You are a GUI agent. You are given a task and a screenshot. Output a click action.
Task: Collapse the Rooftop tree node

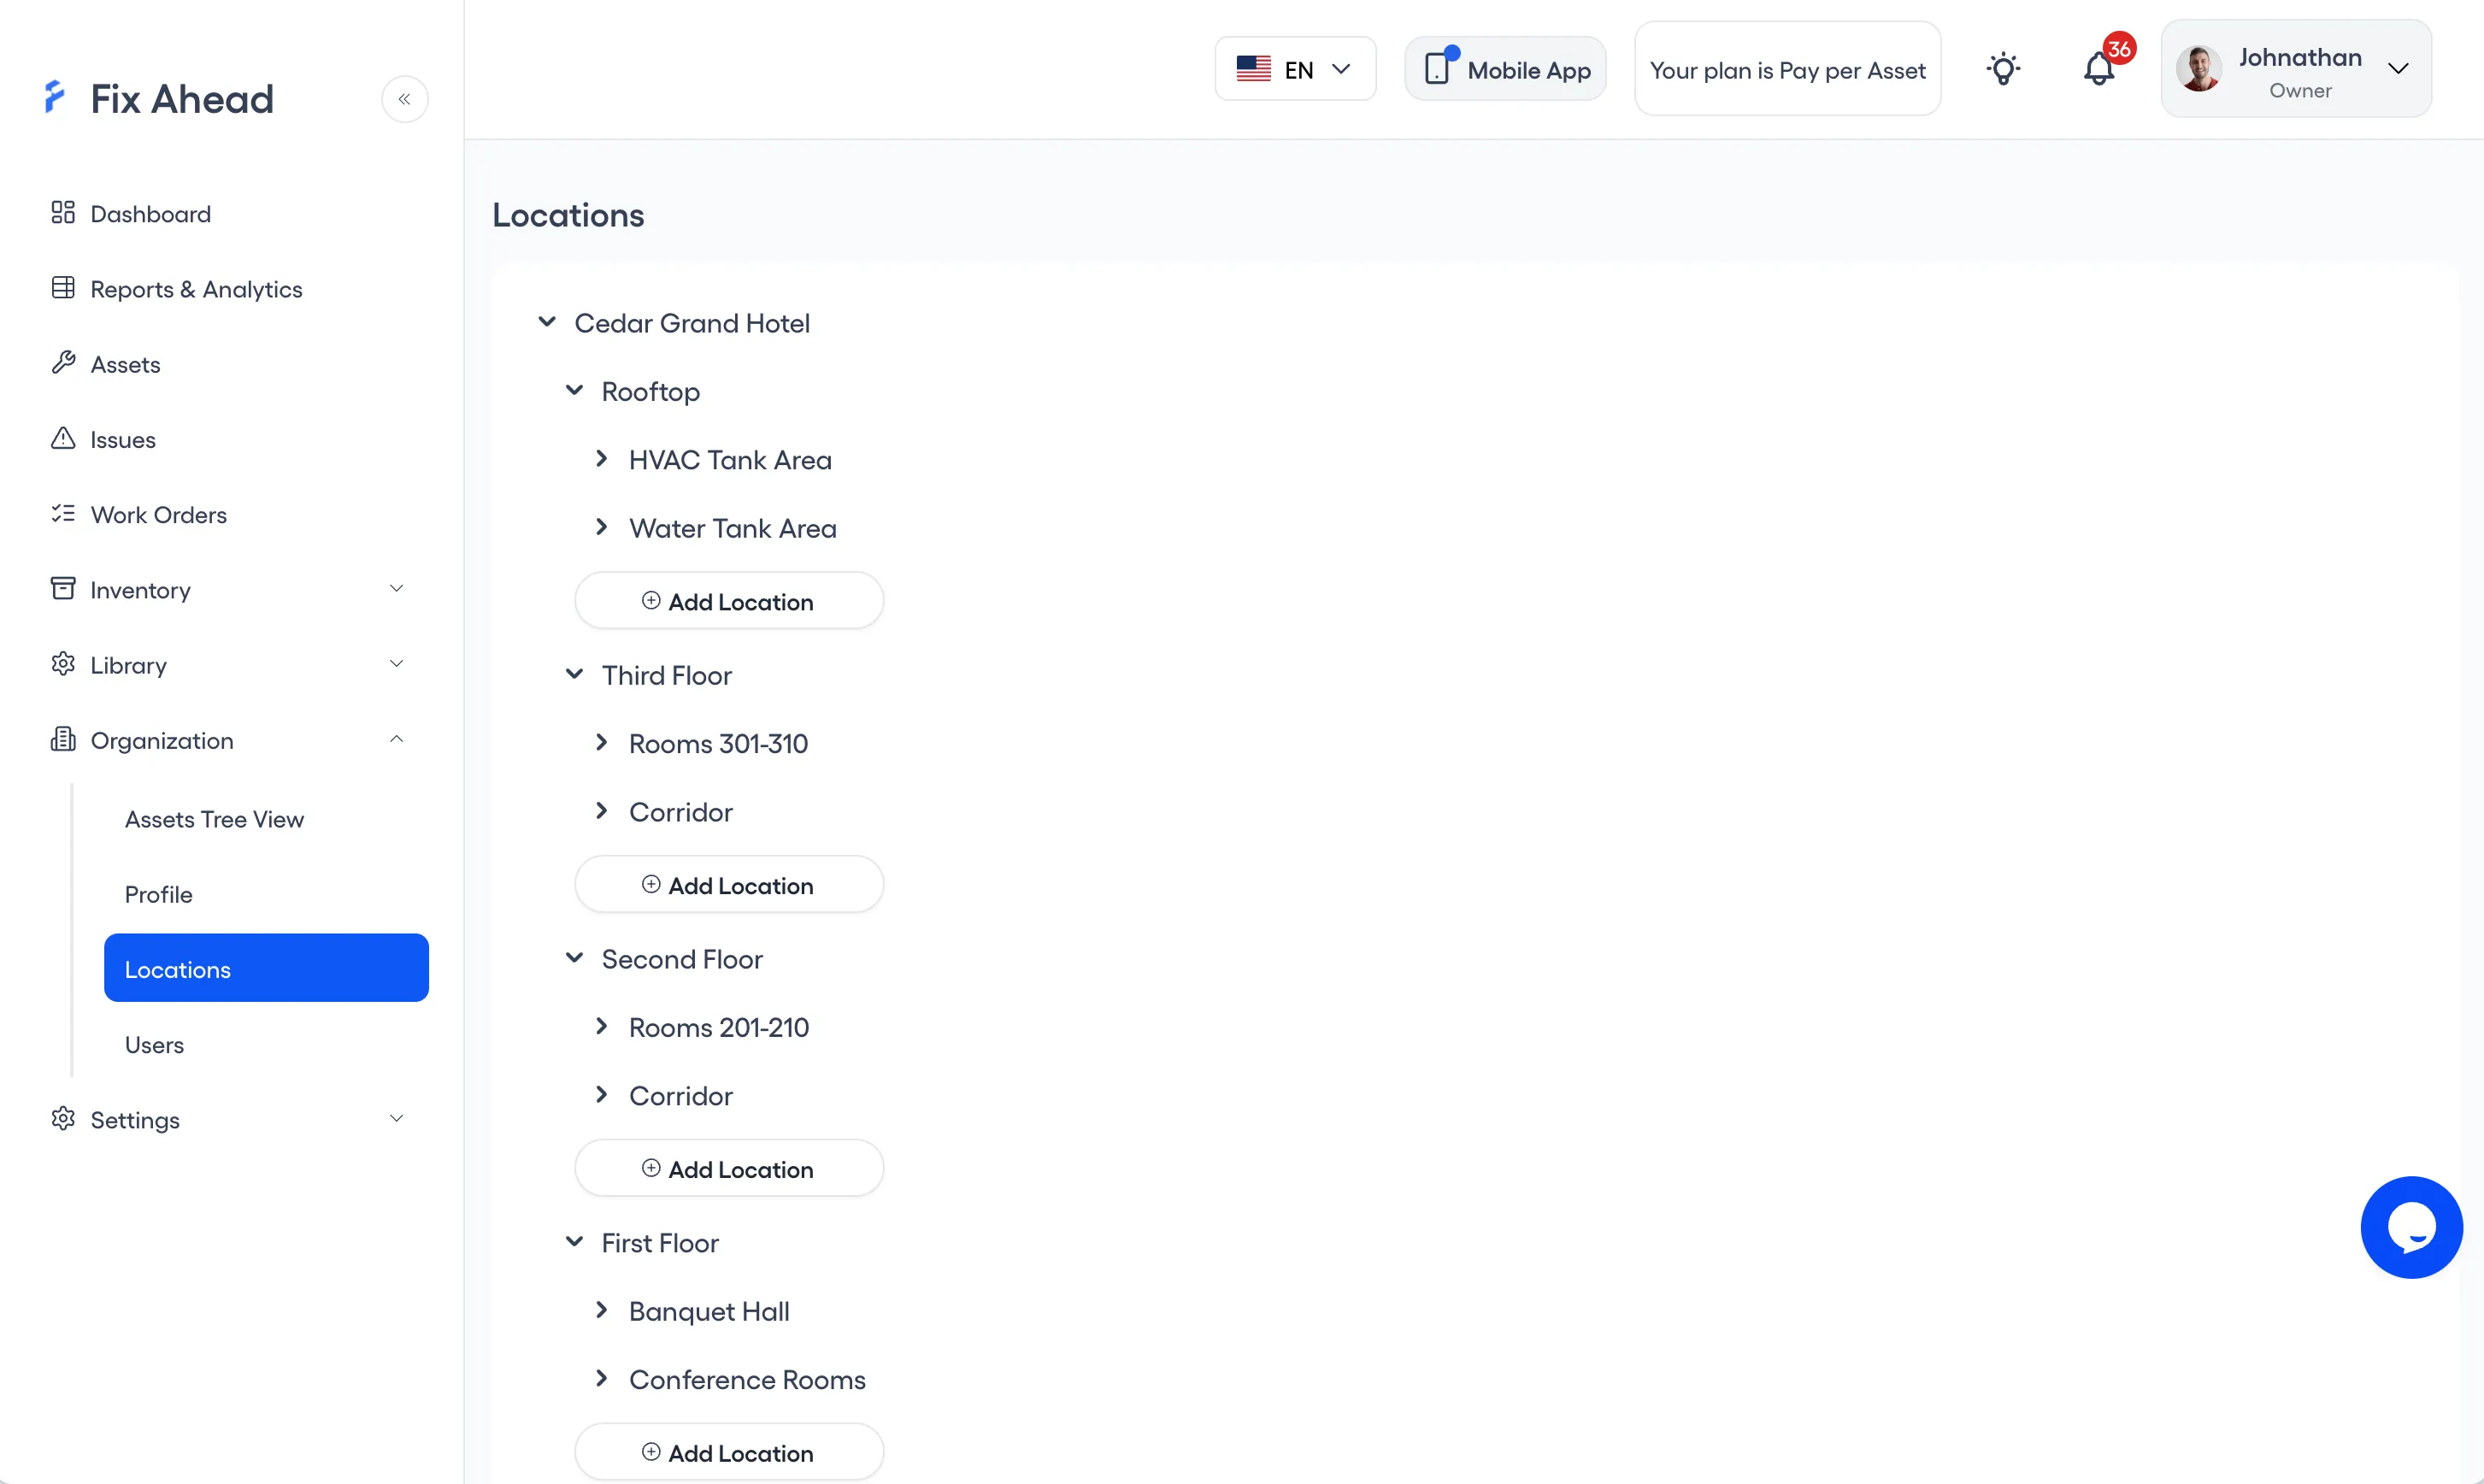(574, 390)
